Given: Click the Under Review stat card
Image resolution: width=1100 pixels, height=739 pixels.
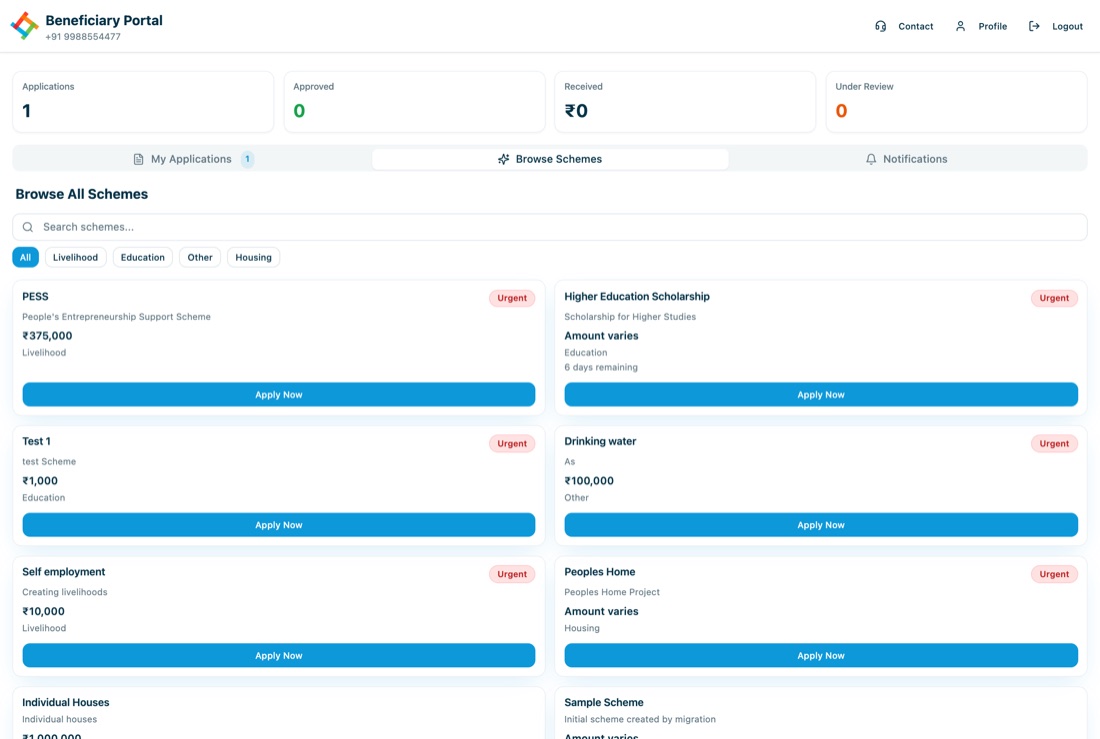Looking at the screenshot, I should 957,102.
